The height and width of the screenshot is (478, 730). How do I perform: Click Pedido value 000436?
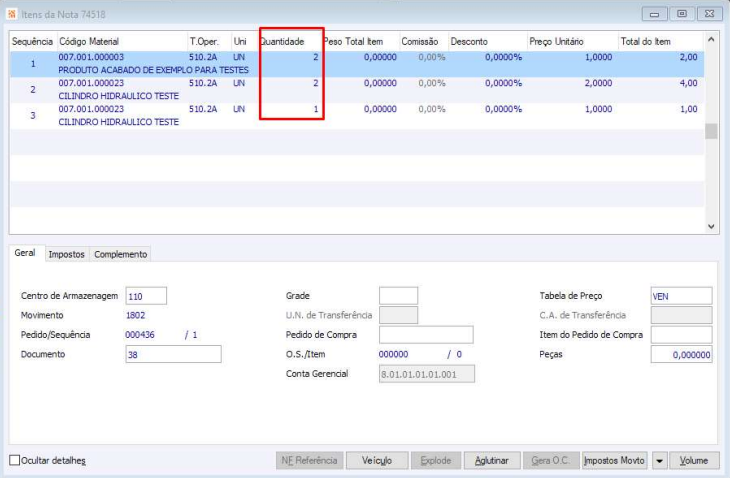point(140,335)
